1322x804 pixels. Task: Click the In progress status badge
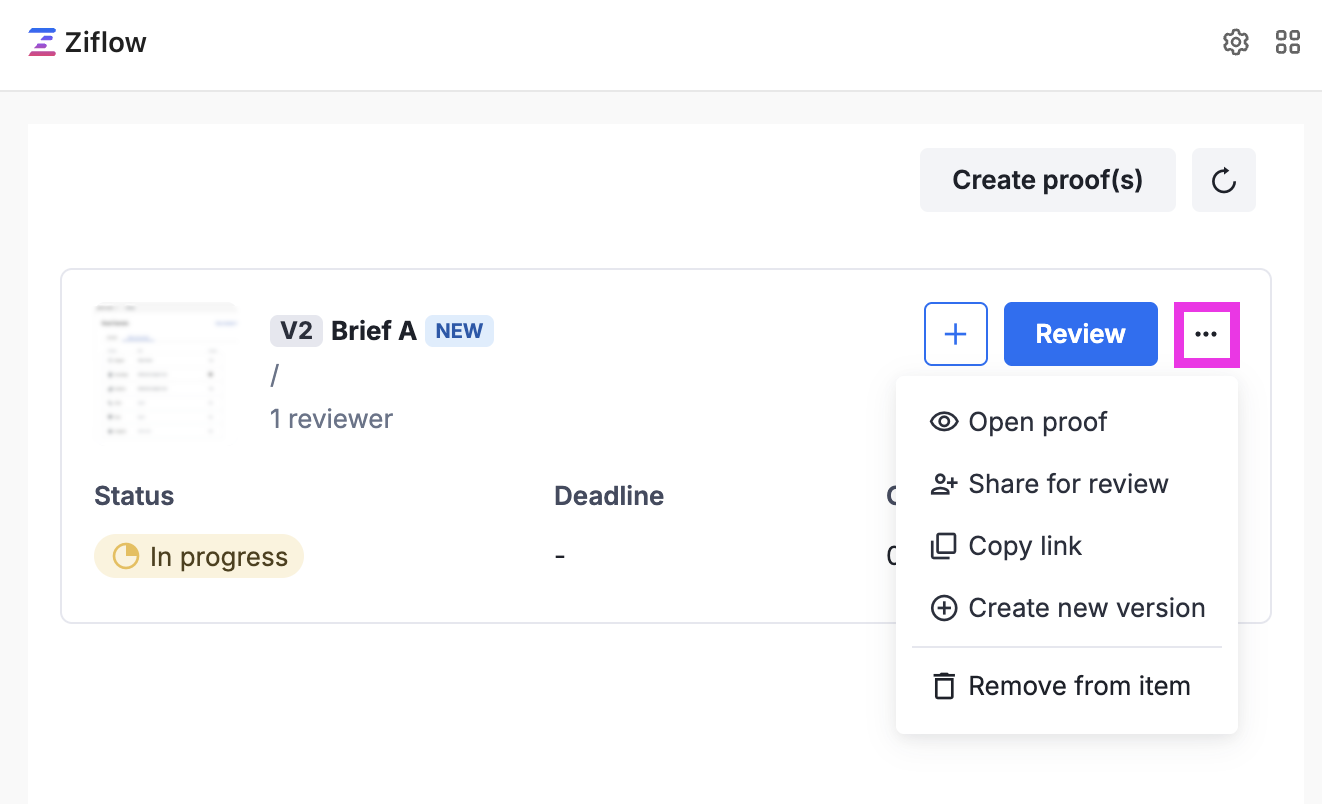(199, 556)
